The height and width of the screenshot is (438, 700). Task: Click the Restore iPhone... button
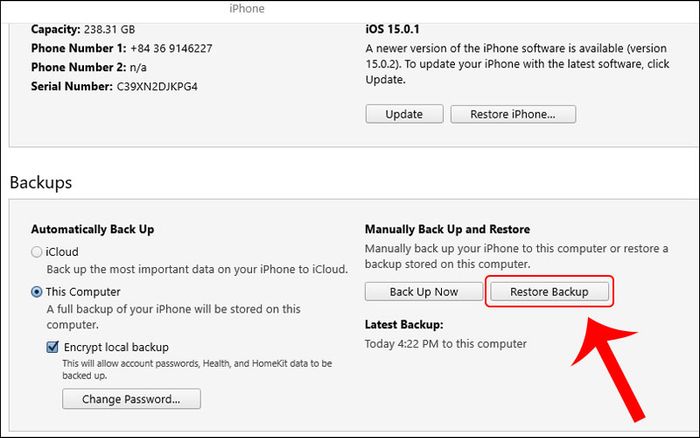click(513, 114)
